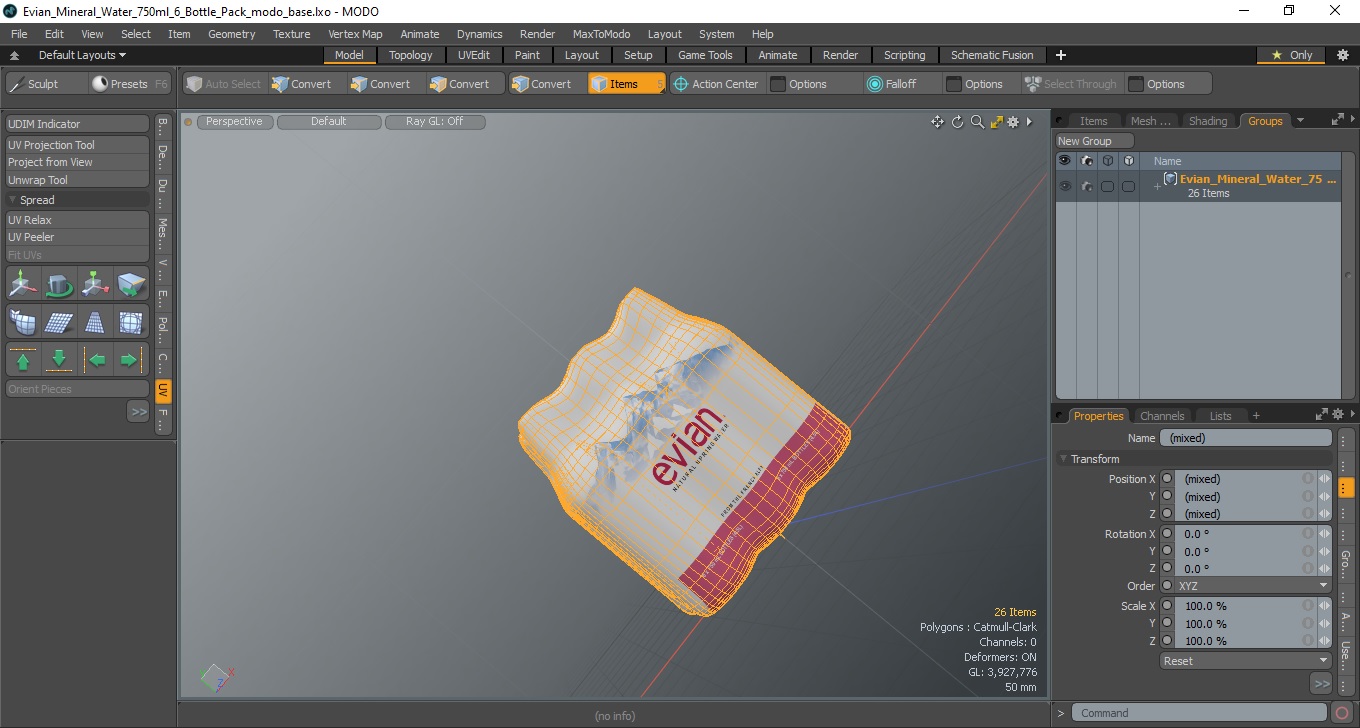Click the New Group button
Image resolution: width=1360 pixels, height=728 pixels.
coord(1095,141)
